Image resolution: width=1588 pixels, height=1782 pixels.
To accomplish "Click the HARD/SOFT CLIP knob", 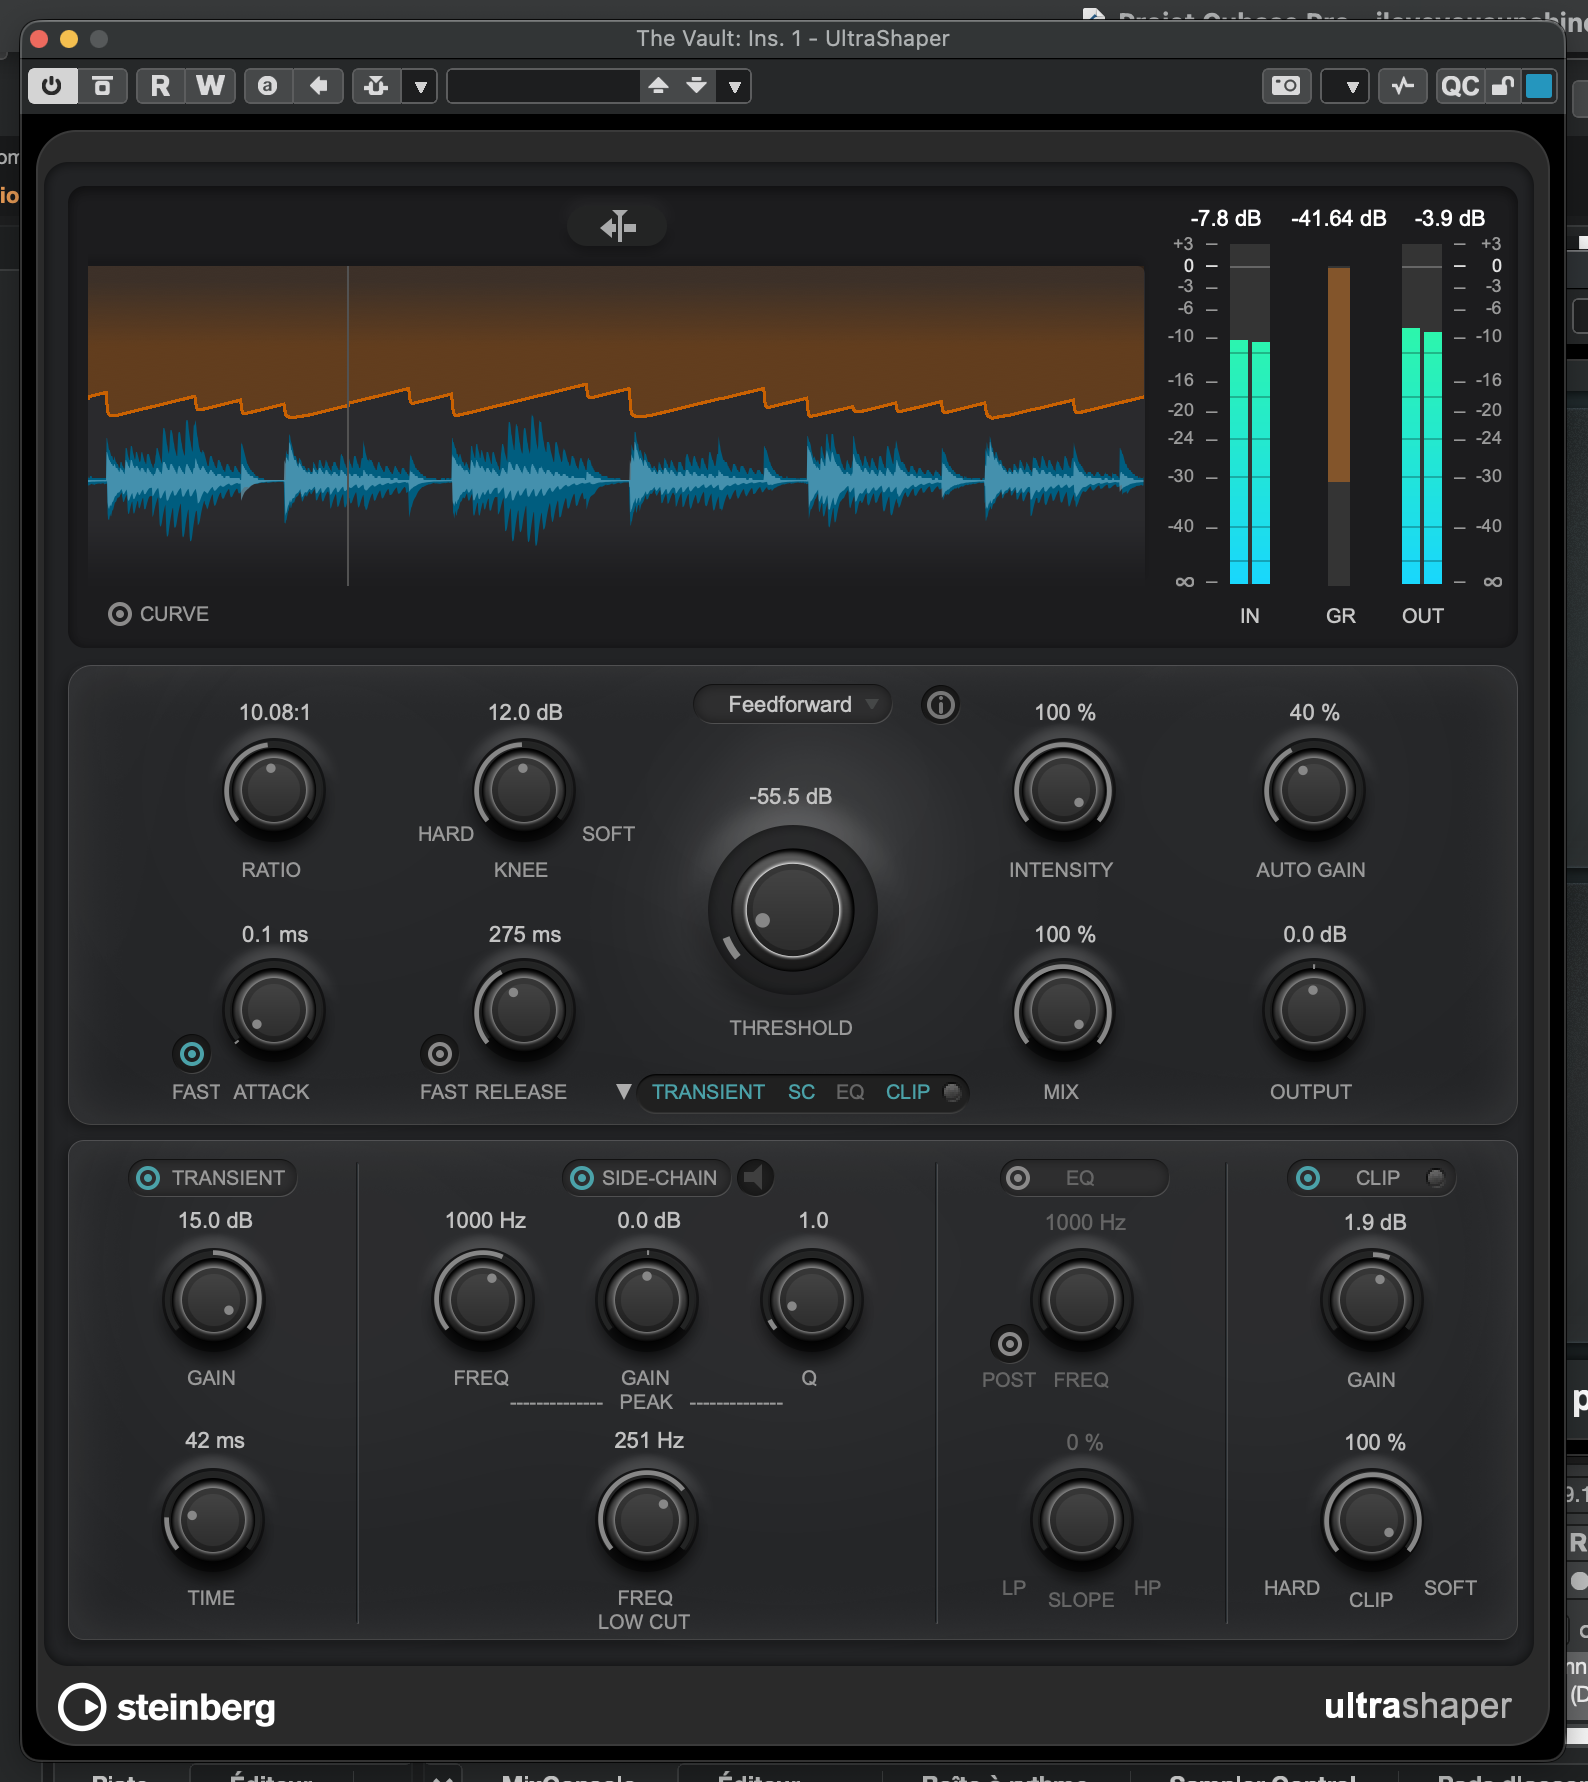I will coord(1372,1520).
